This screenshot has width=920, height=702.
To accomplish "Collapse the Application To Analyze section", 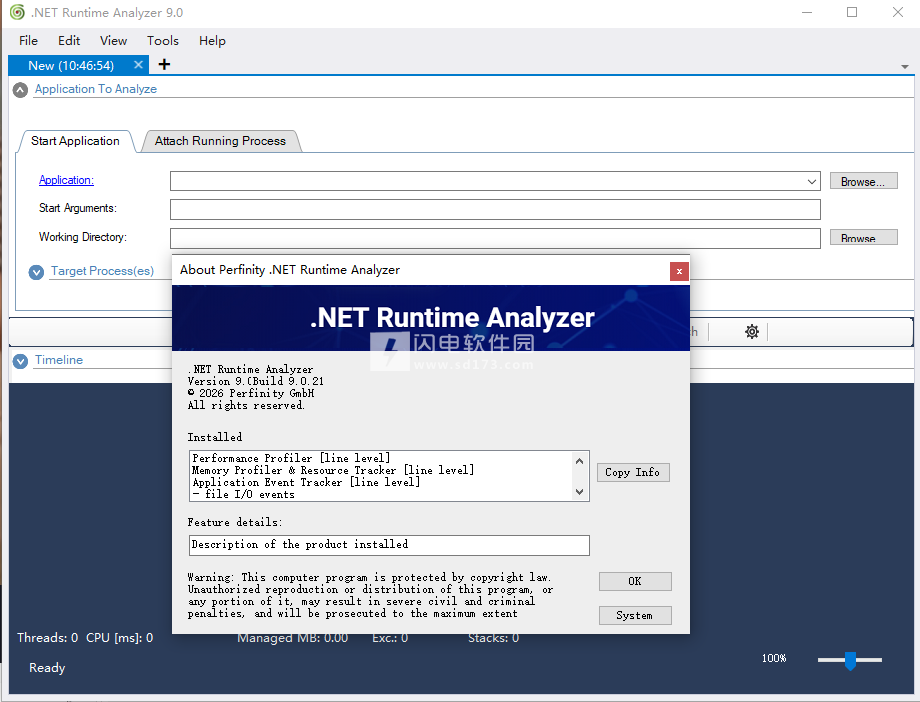I will 20,90.
